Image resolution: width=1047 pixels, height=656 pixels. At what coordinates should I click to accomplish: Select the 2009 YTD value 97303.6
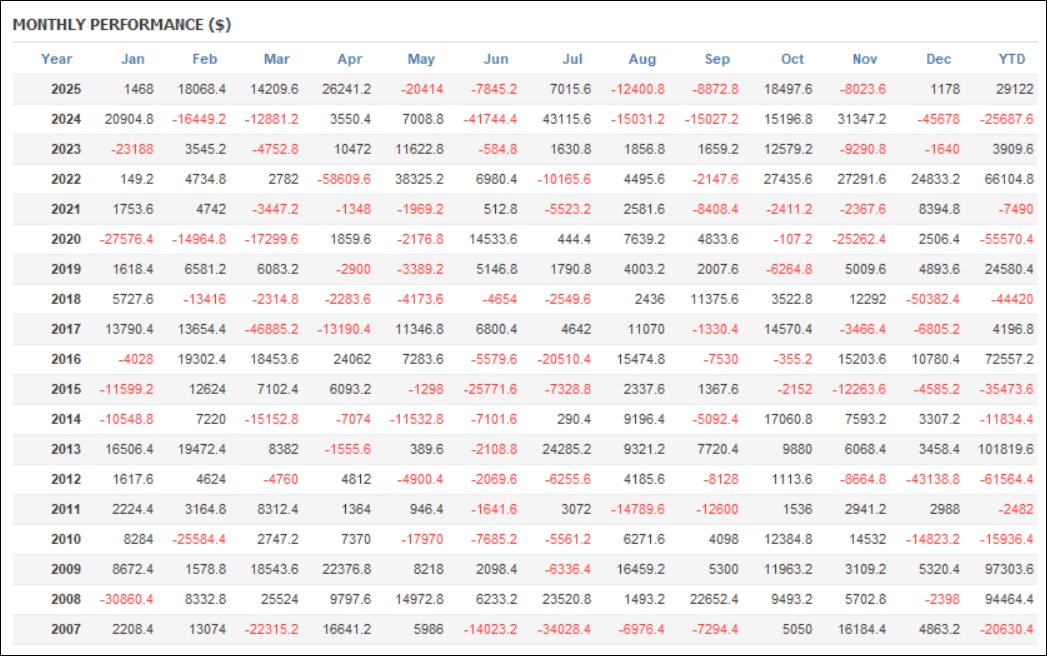coord(1008,569)
